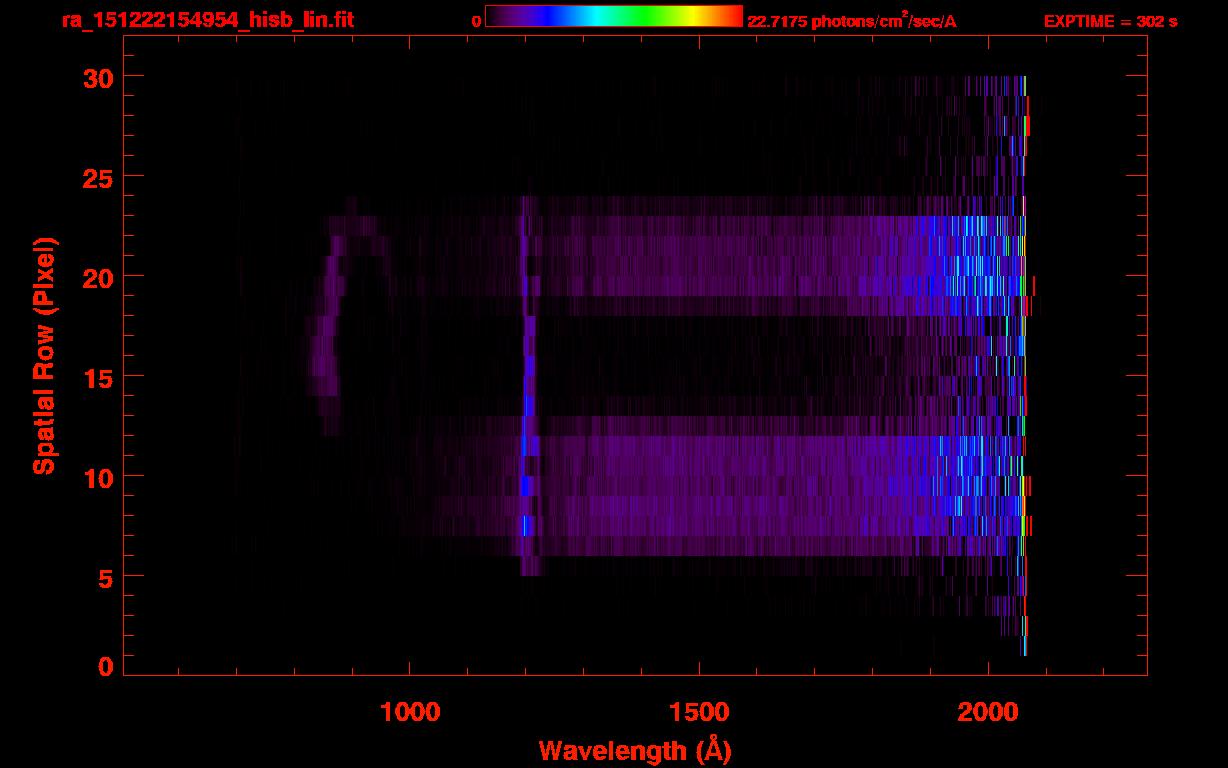The image size is (1228, 768).
Task: Click the y-axis tick label 10
Action: pyautogui.click(x=97, y=477)
